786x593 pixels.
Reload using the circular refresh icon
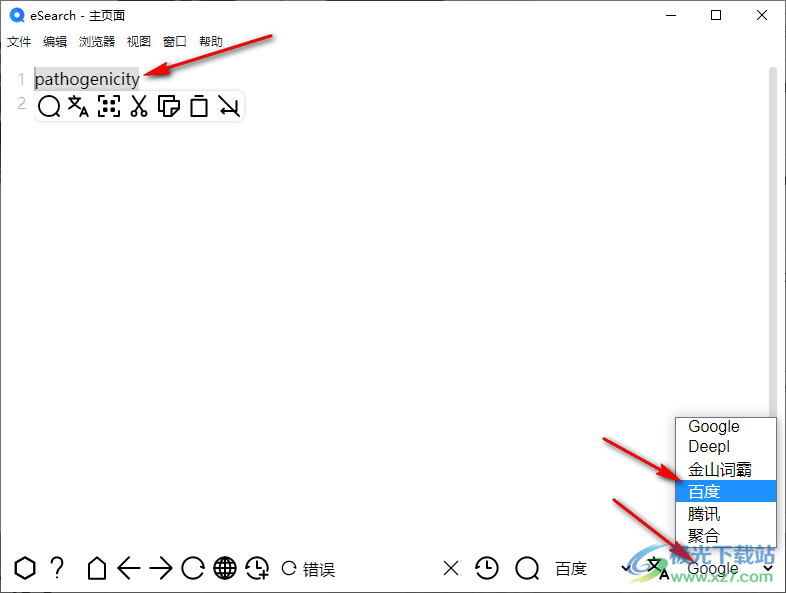click(x=193, y=568)
